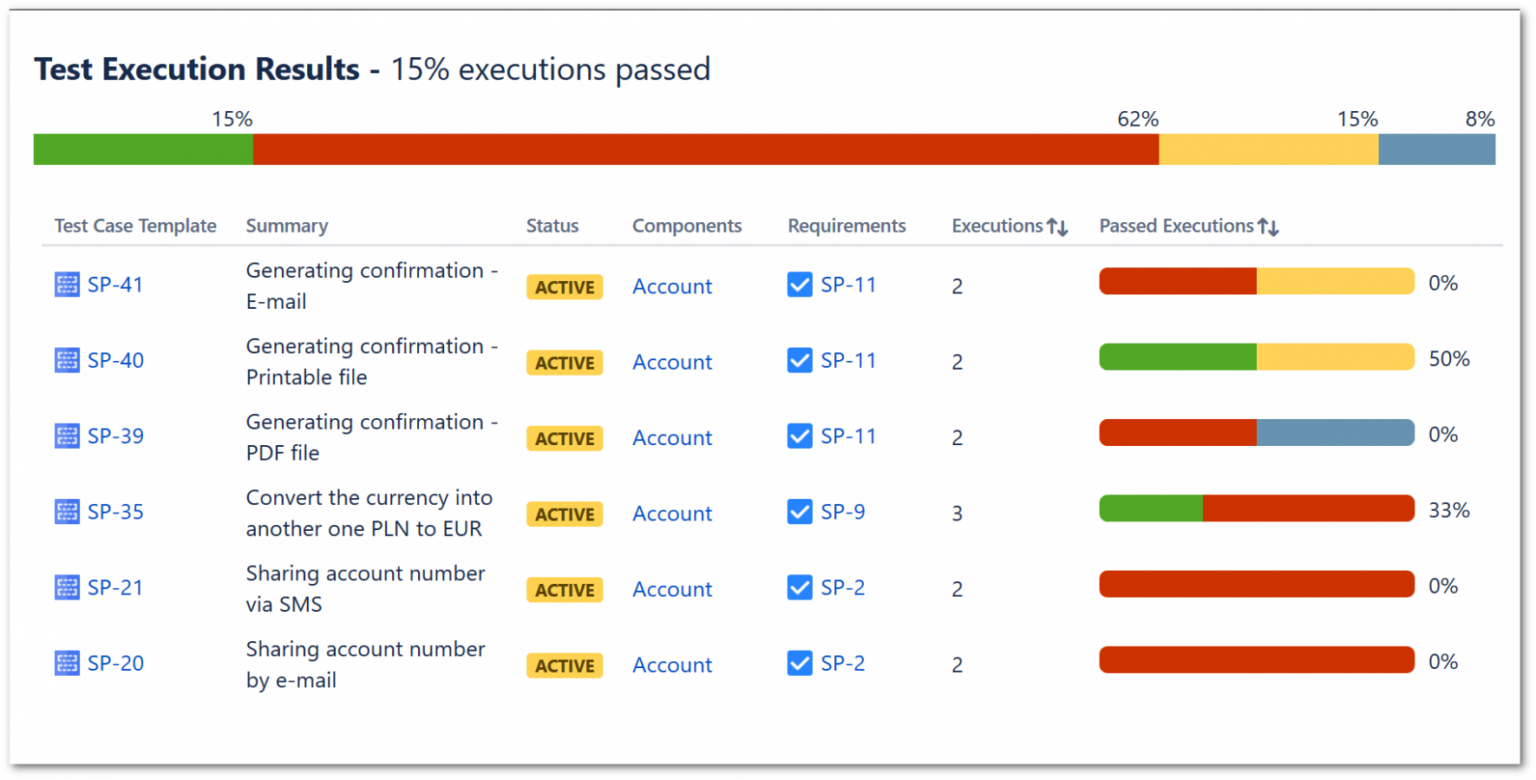
Task: Click the test case template icon for SP-39
Action: pos(66,436)
